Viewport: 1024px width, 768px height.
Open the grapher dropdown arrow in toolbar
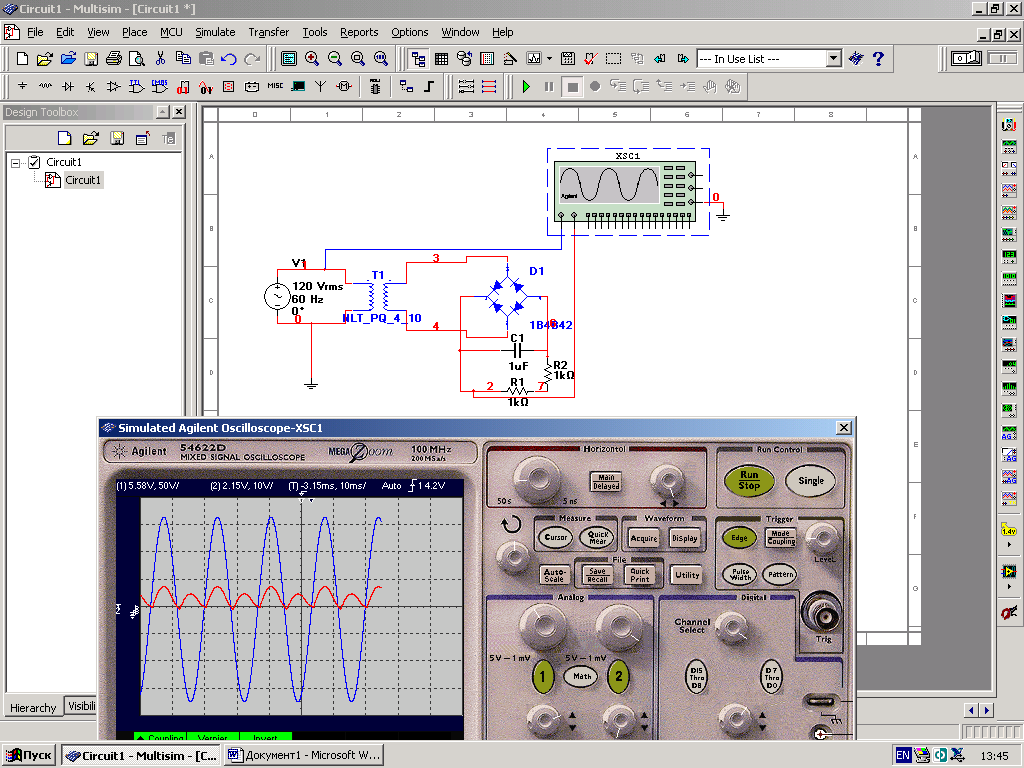click(549, 59)
